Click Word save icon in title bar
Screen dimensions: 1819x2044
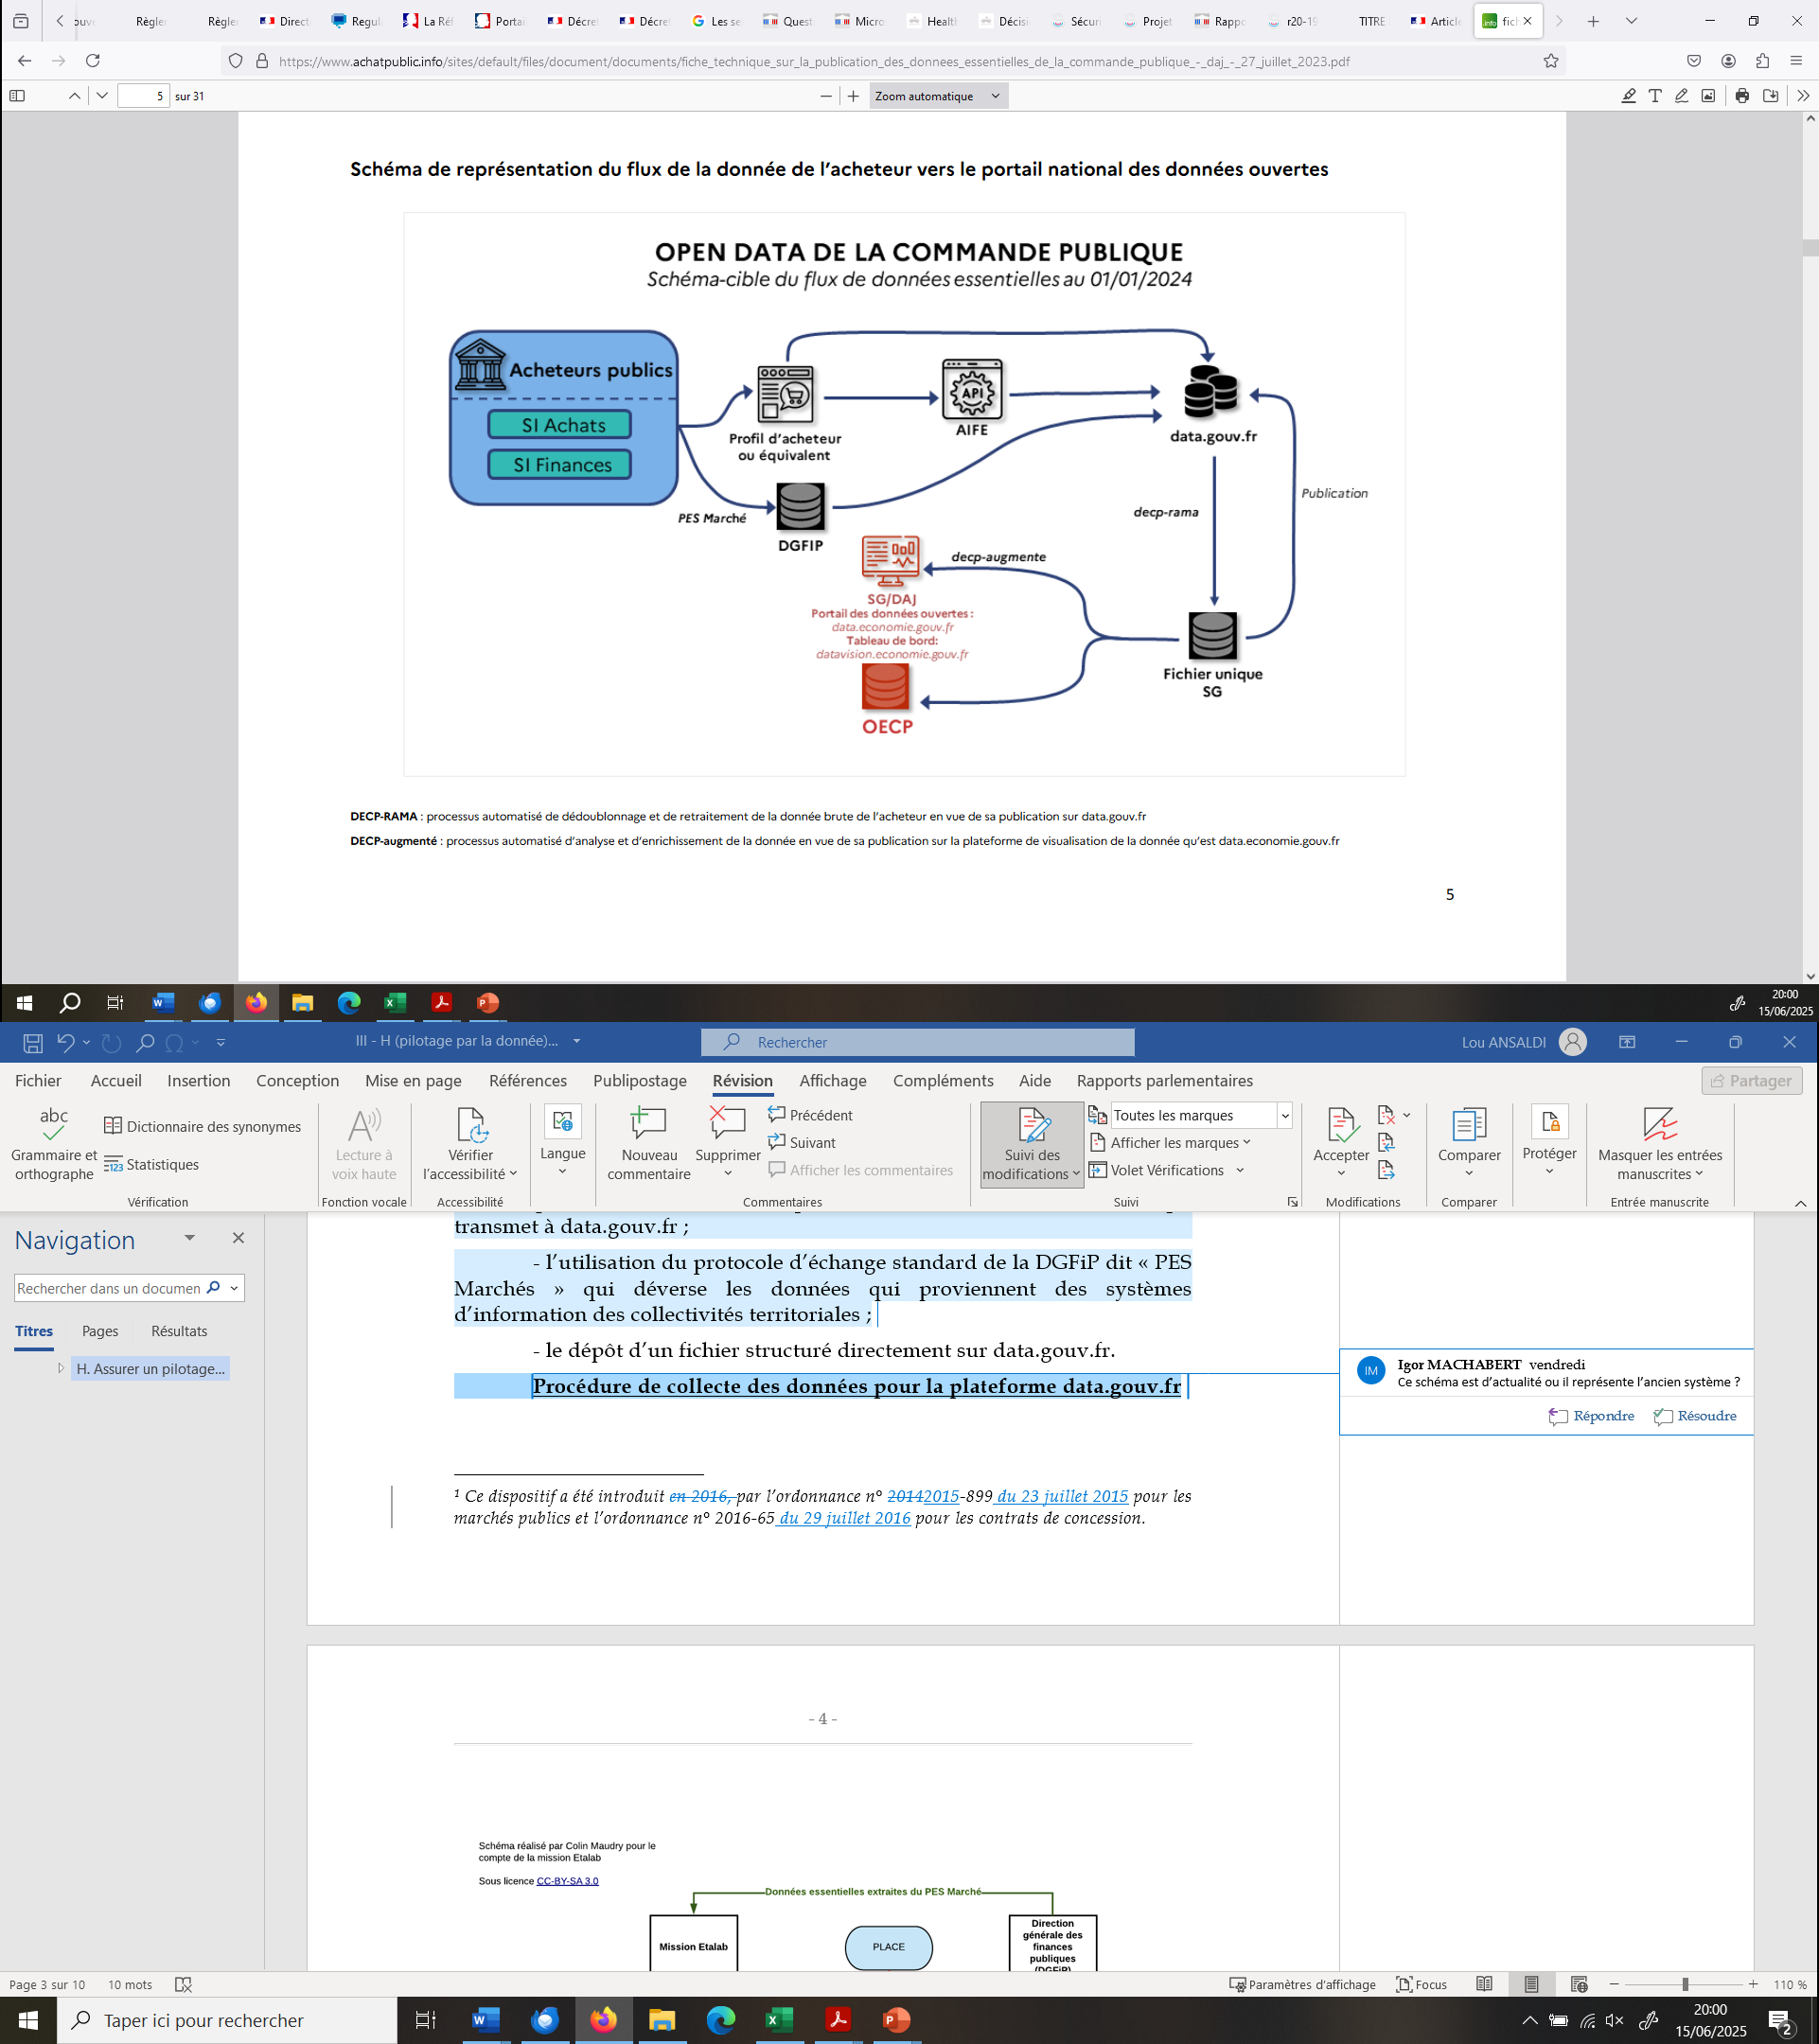coord(33,1043)
